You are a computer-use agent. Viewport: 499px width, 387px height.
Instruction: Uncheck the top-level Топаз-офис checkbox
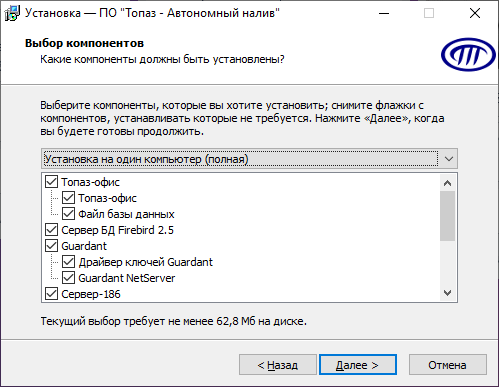click(x=51, y=182)
